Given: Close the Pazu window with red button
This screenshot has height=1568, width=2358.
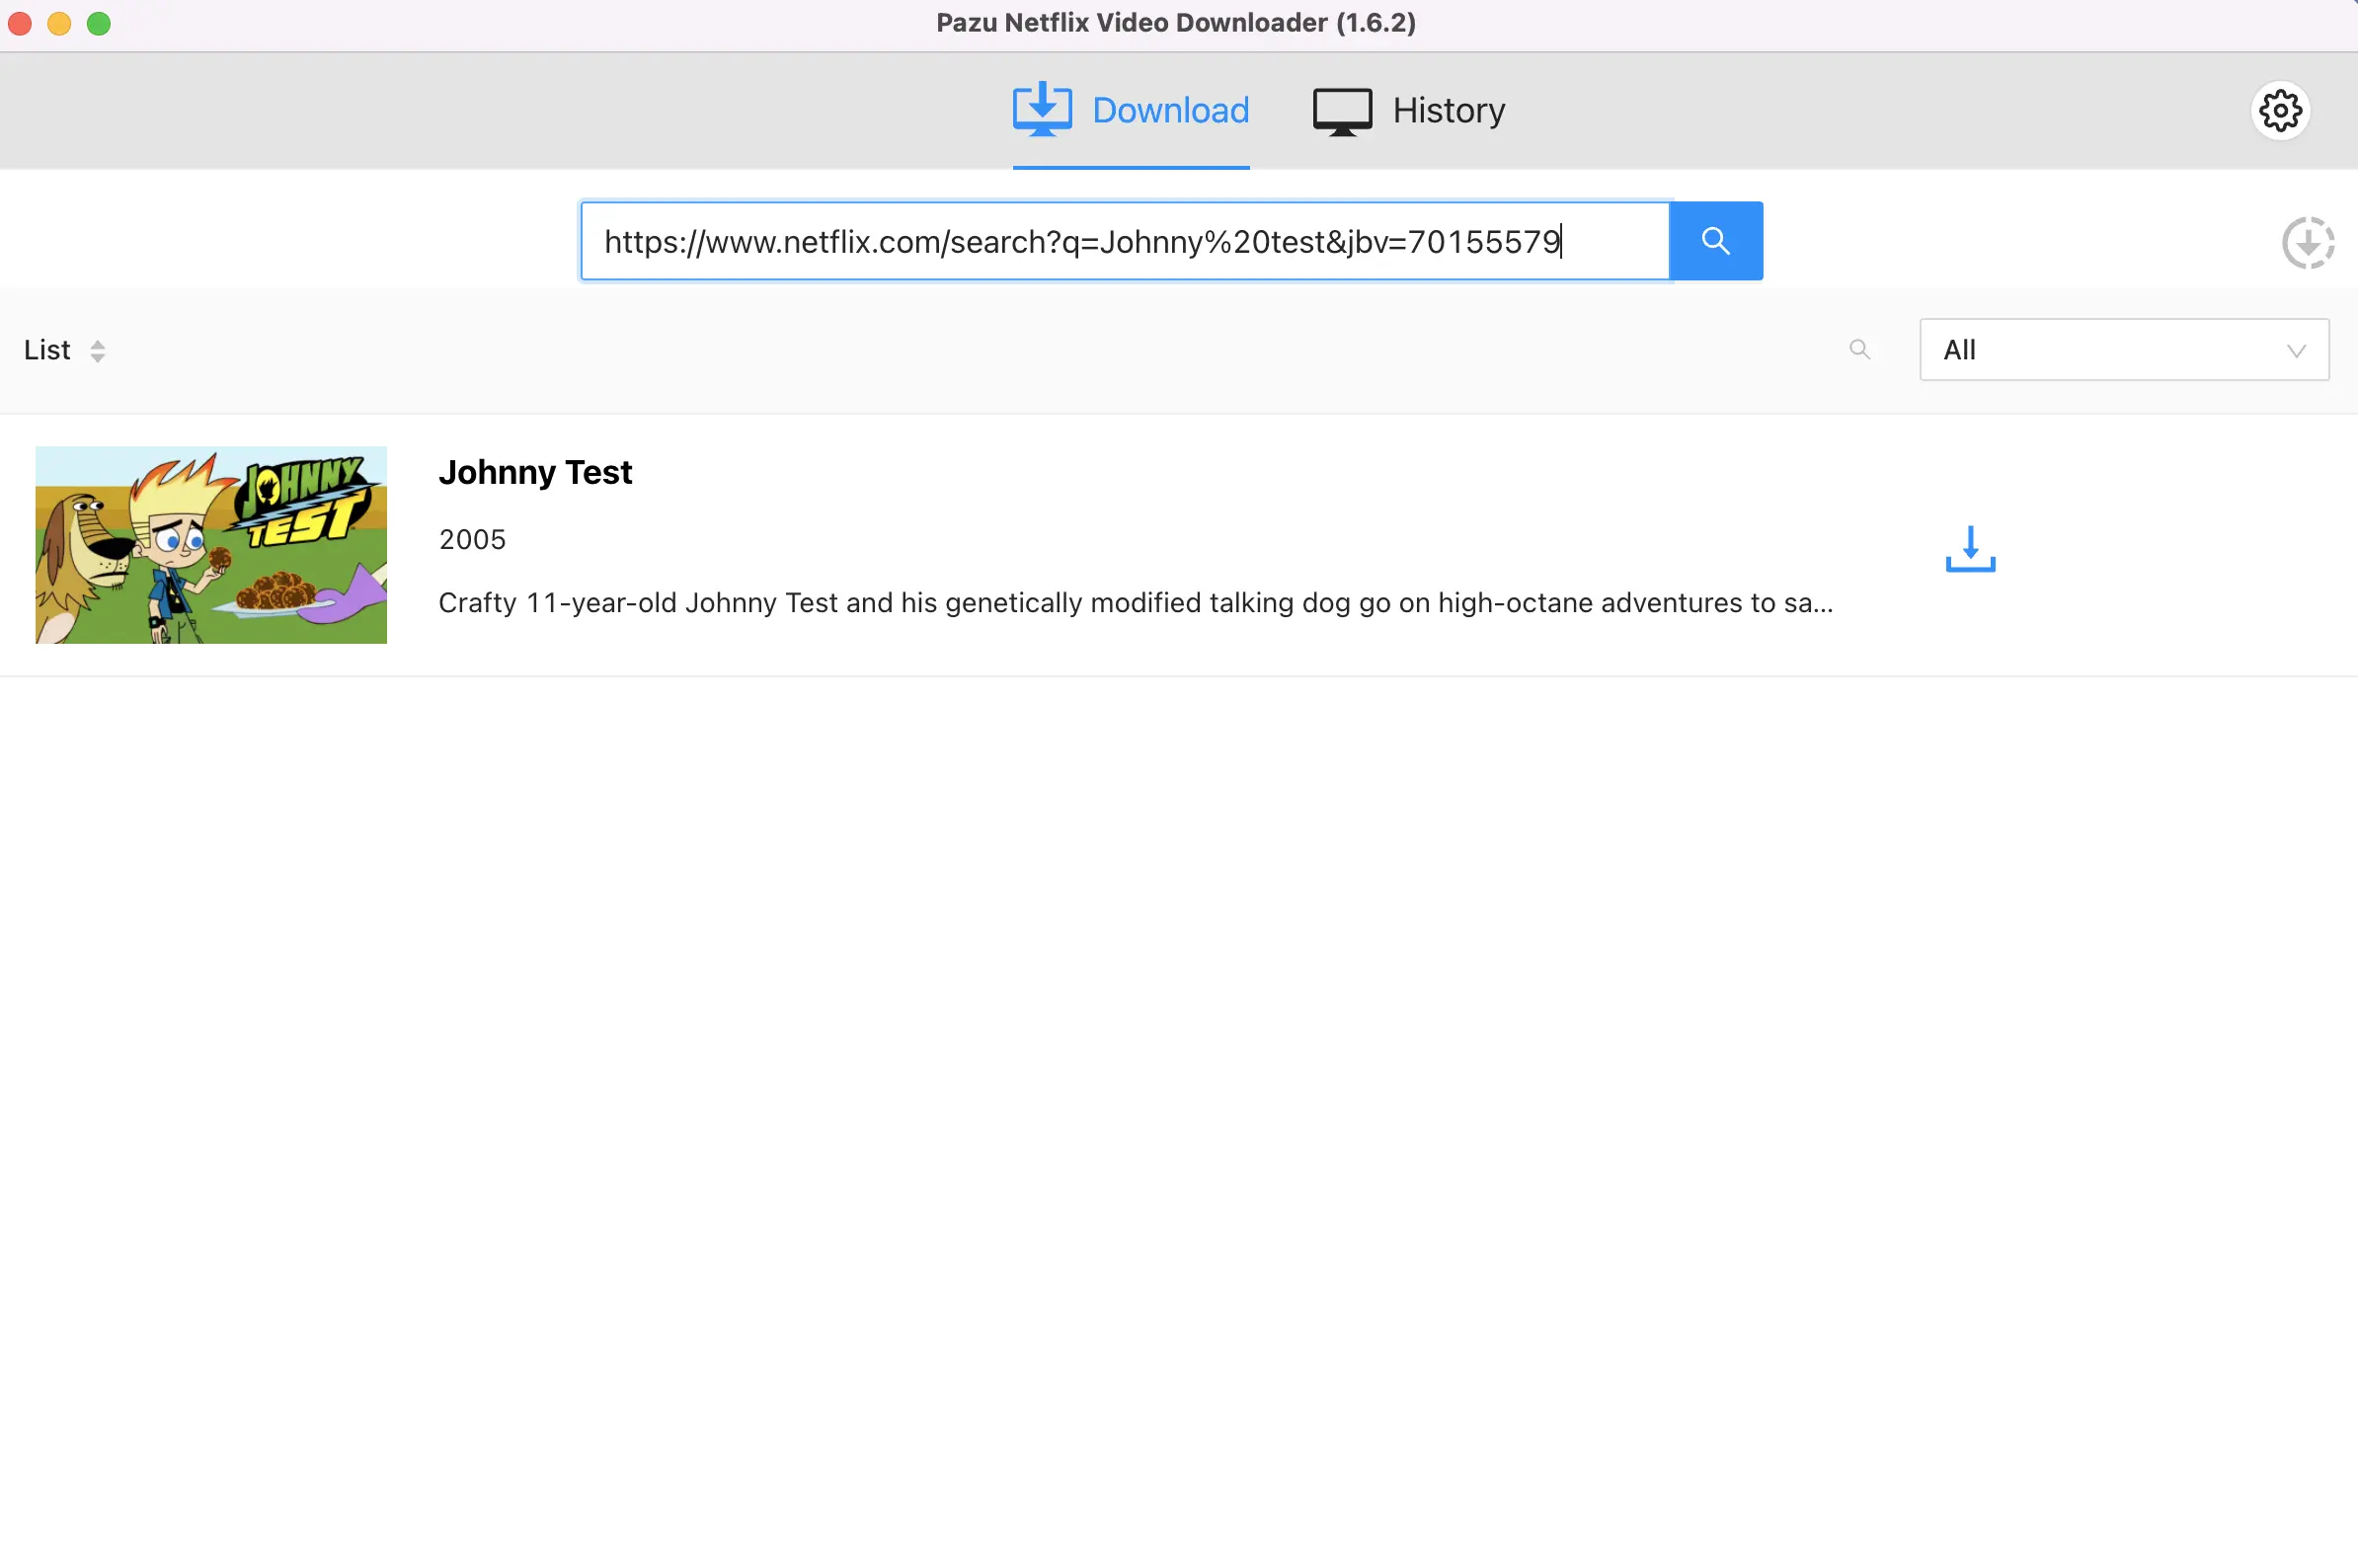Looking at the screenshot, I should pos(20,23).
